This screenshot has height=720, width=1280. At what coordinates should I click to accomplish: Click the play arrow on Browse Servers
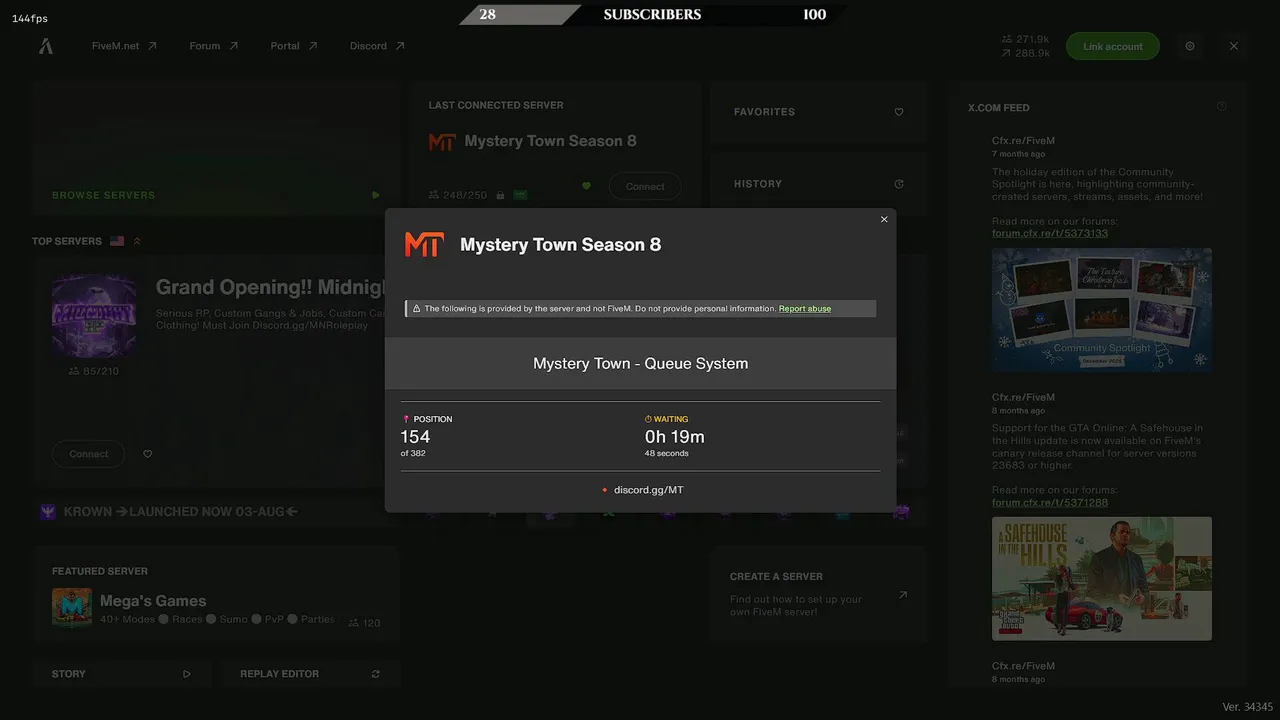(x=376, y=195)
